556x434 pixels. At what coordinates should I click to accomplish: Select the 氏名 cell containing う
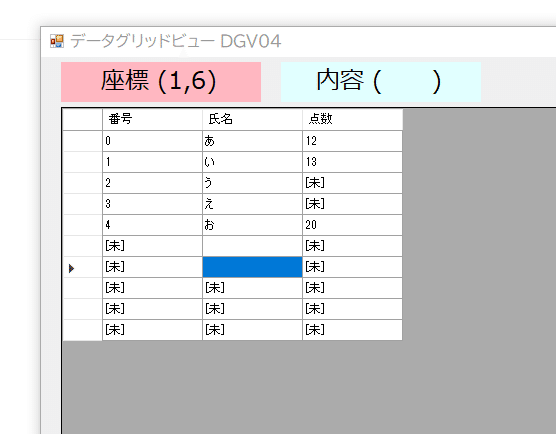point(252,183)
